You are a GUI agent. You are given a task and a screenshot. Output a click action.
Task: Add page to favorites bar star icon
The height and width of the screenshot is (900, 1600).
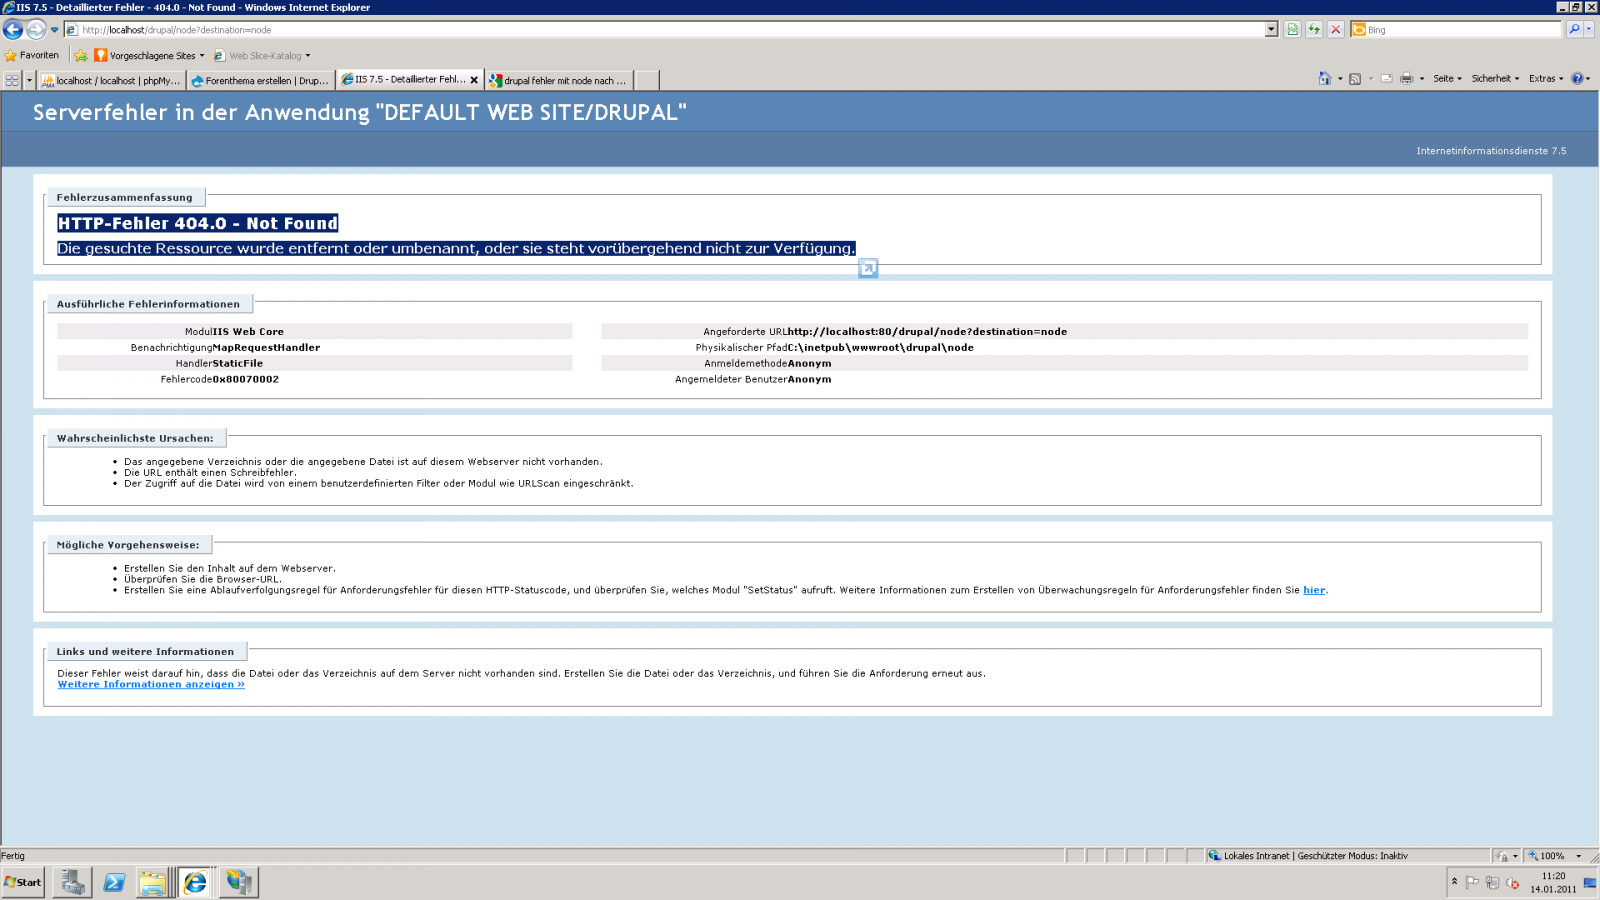pos(81,56)
